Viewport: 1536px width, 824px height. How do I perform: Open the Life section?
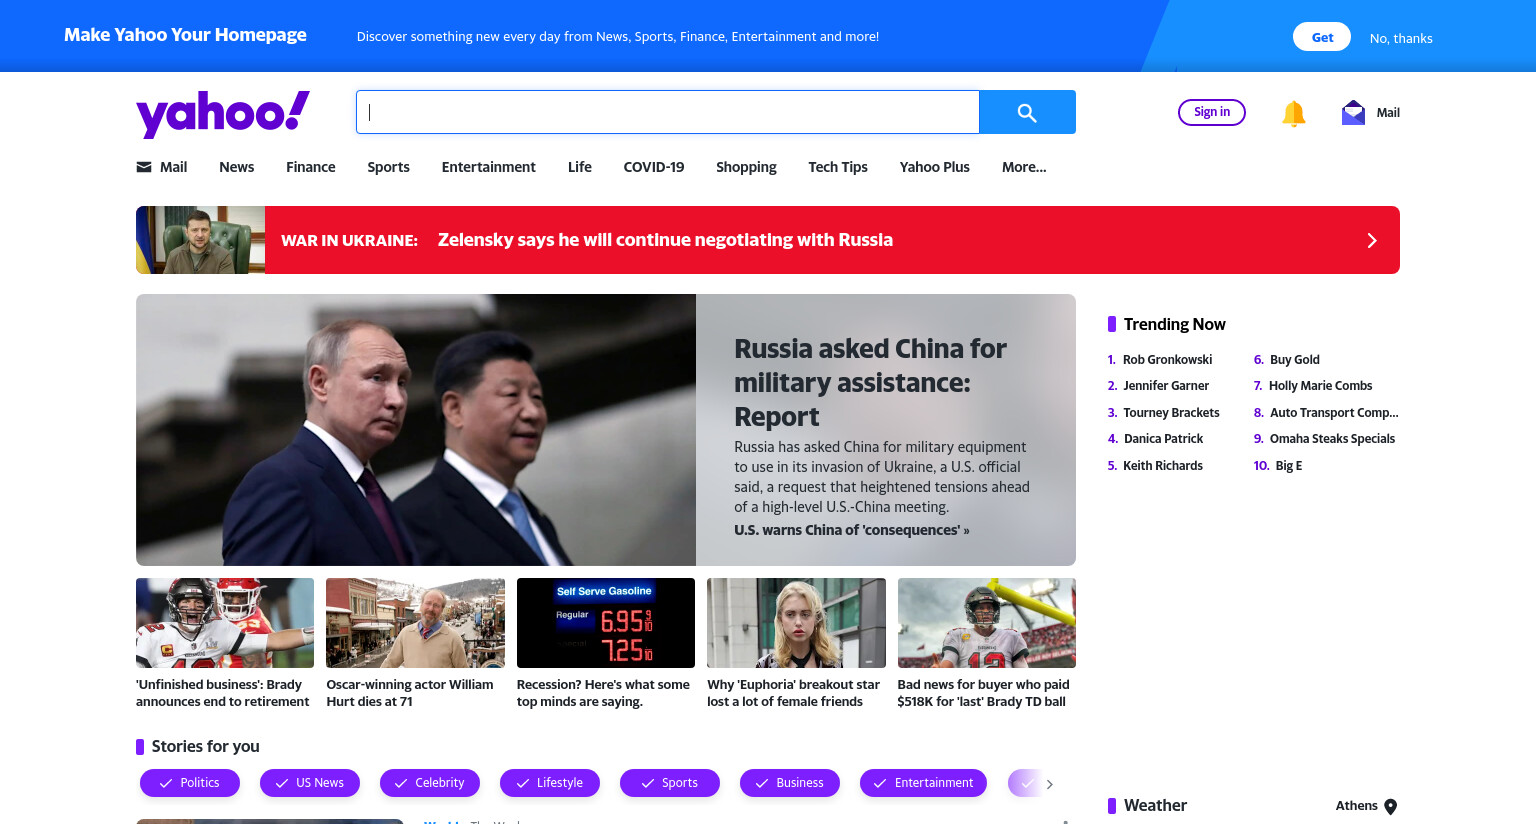(580, 167)
